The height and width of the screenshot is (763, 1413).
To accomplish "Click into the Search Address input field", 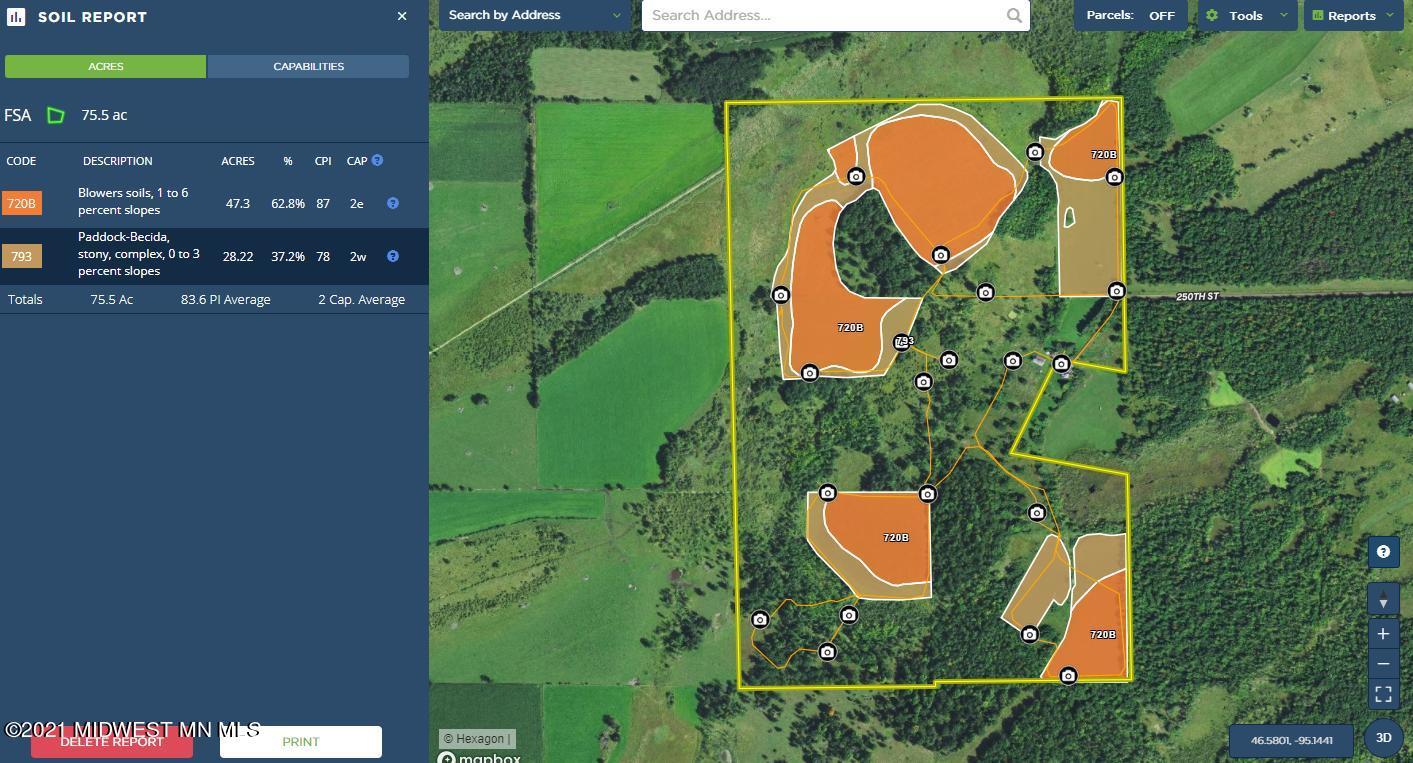I will [x=820, y=15].
